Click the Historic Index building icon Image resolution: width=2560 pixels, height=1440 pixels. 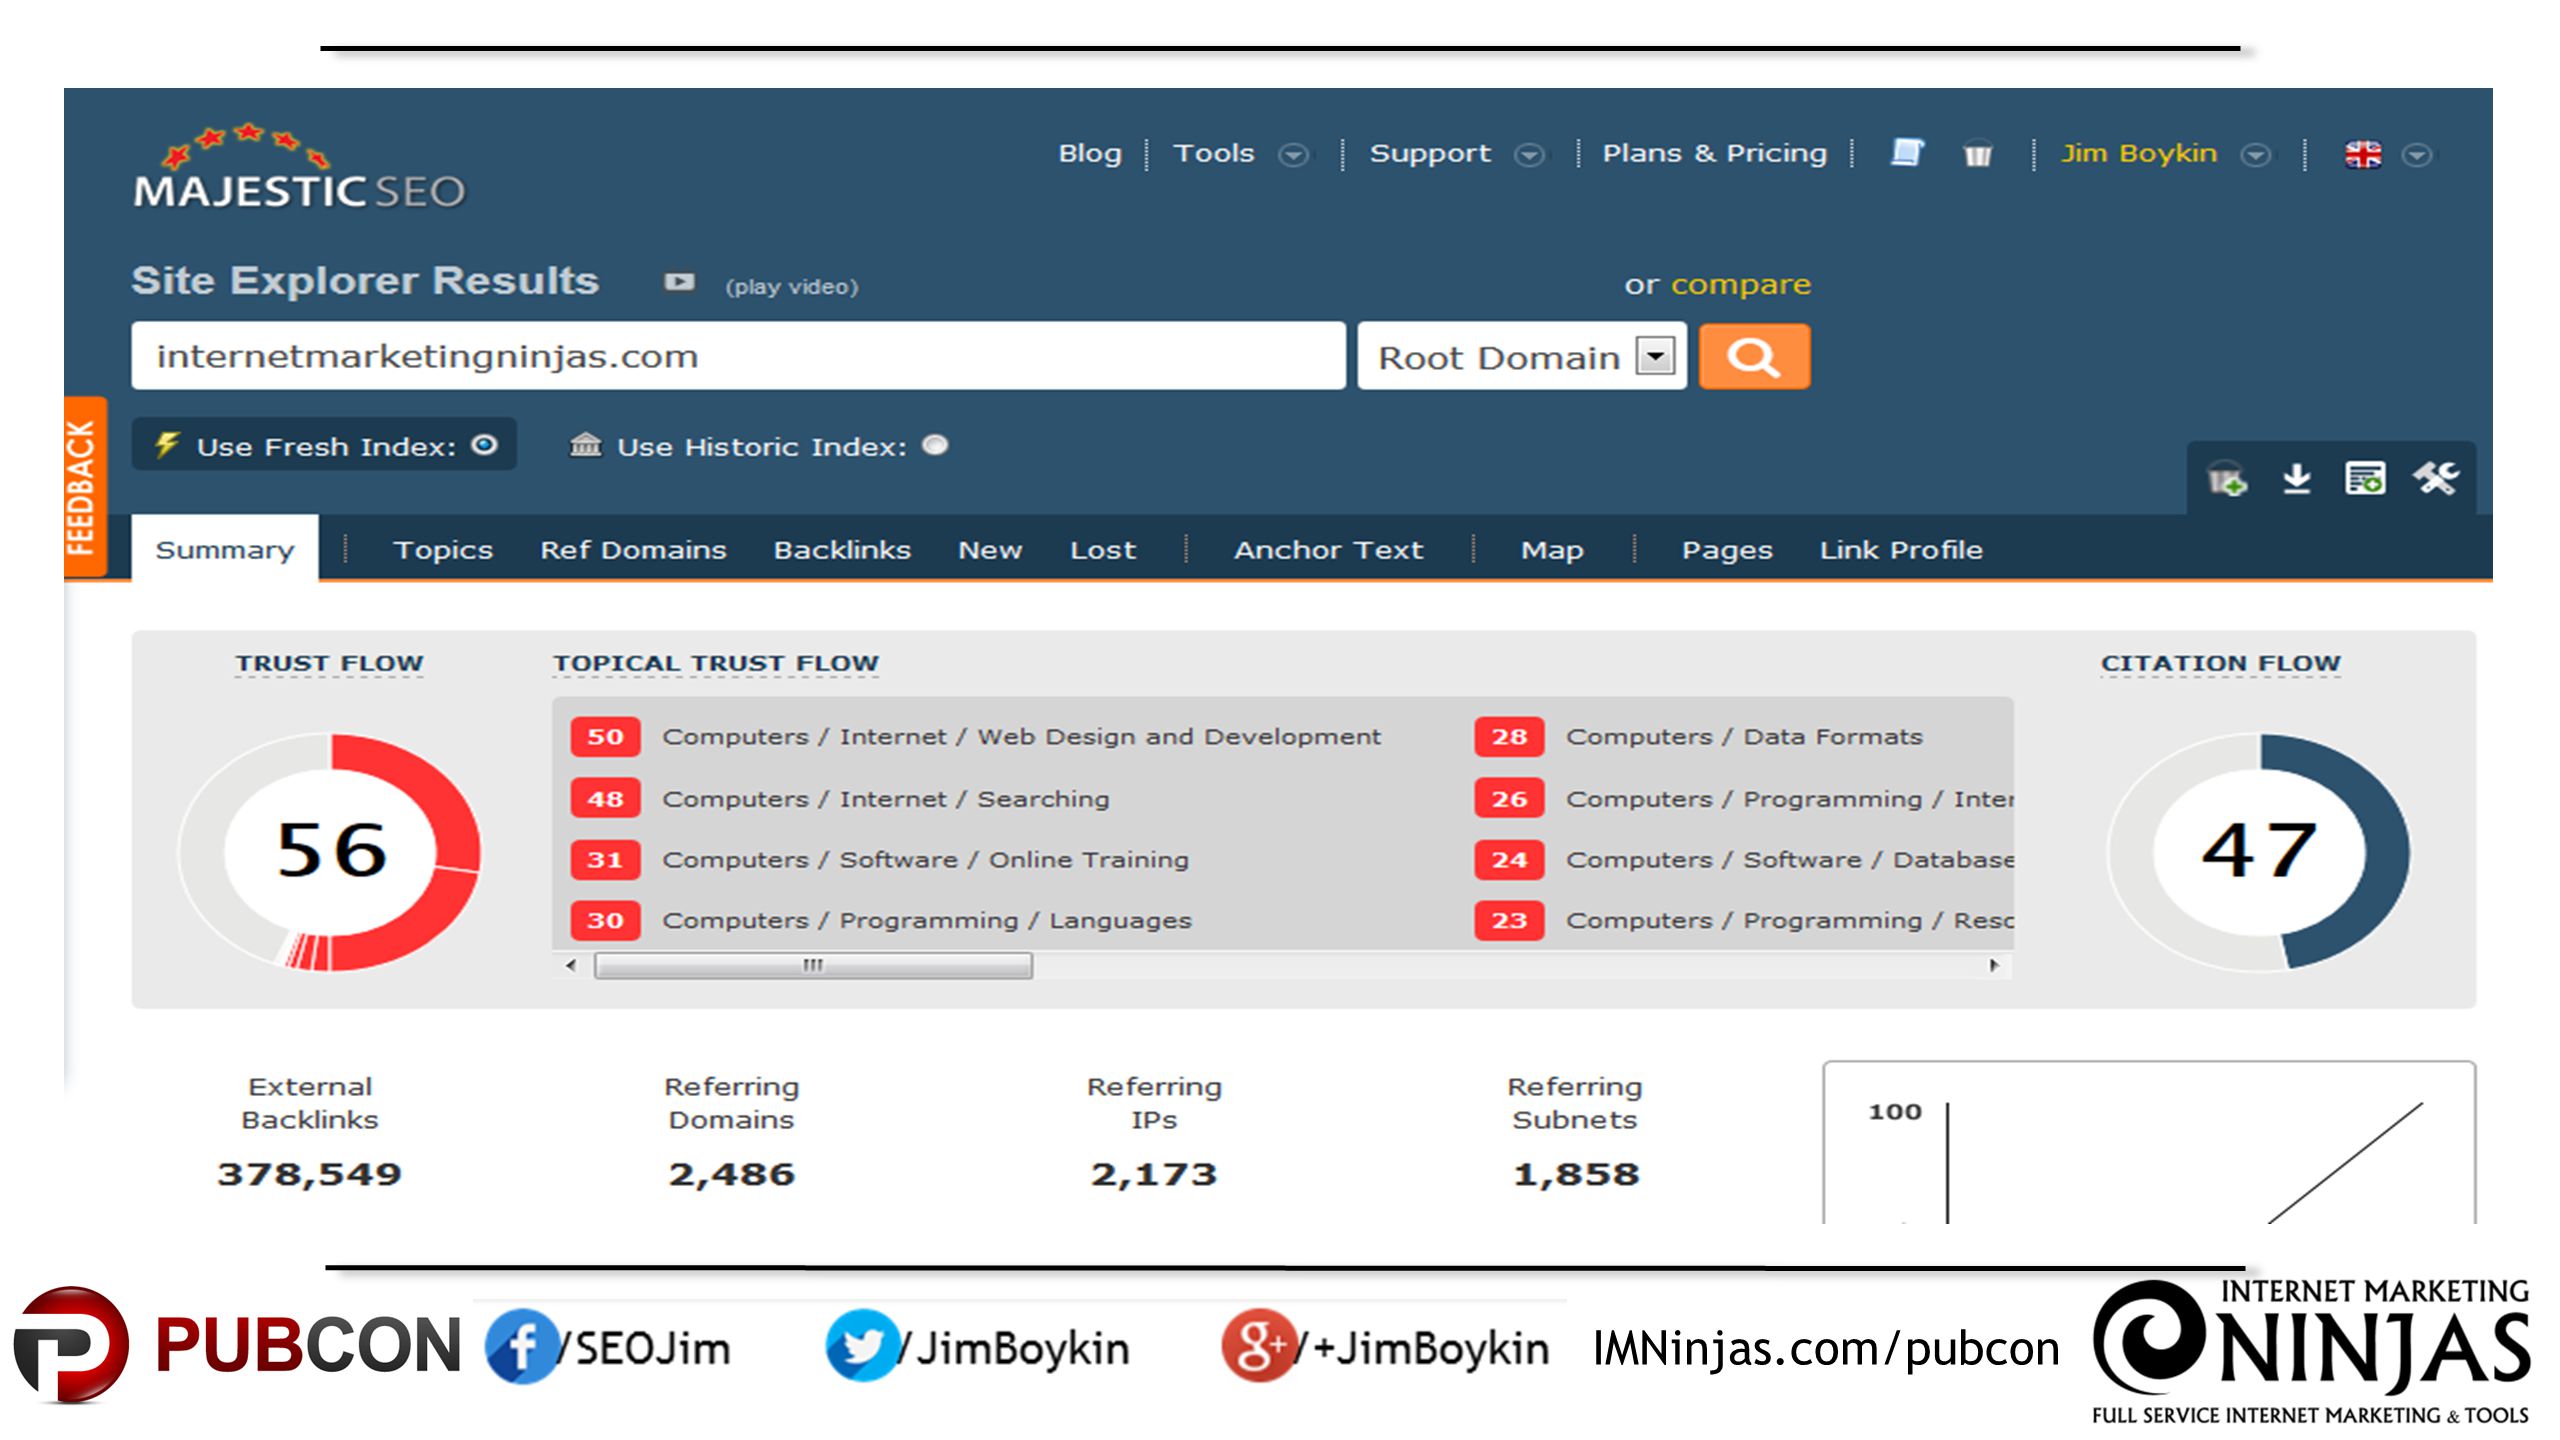click(x=586, y=444)
